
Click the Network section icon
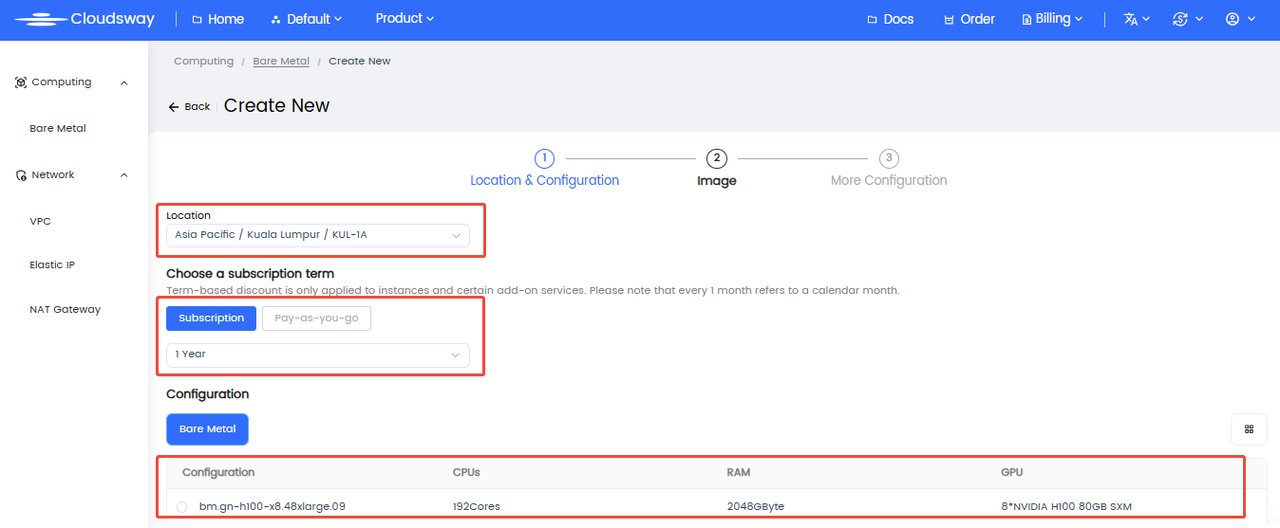(x=21, y=175)
